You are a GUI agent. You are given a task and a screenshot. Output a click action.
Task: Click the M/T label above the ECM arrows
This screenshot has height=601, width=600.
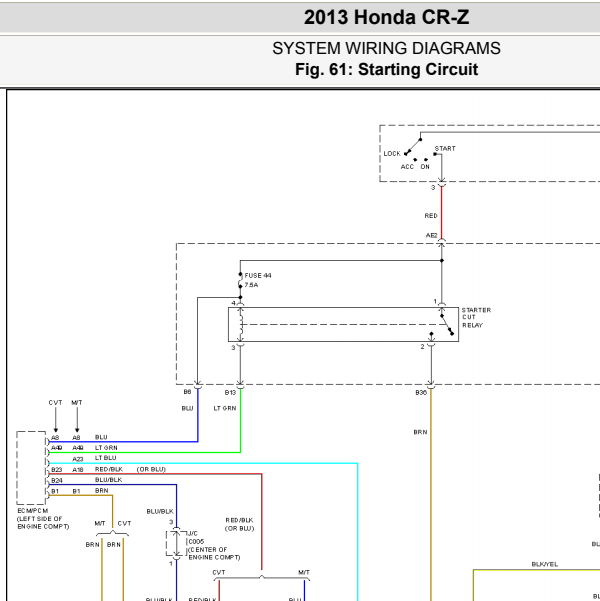coord(77,402)
